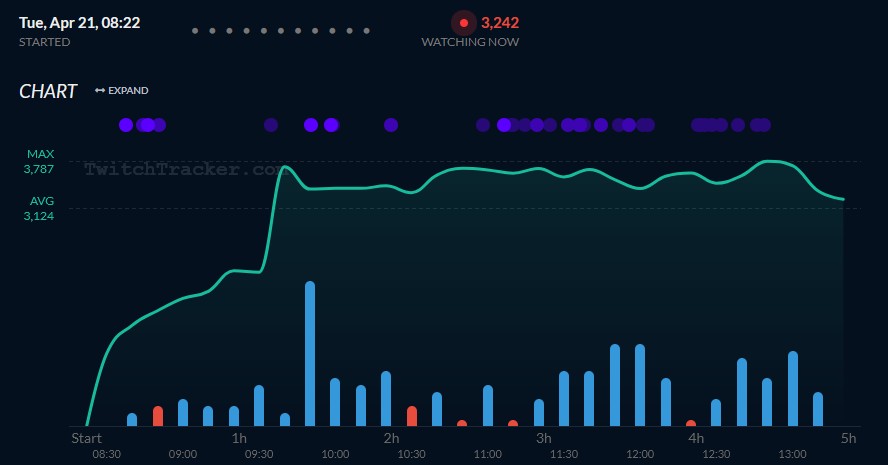
Task: Select the max viewers value 3,787
Action: click(39, 169)
